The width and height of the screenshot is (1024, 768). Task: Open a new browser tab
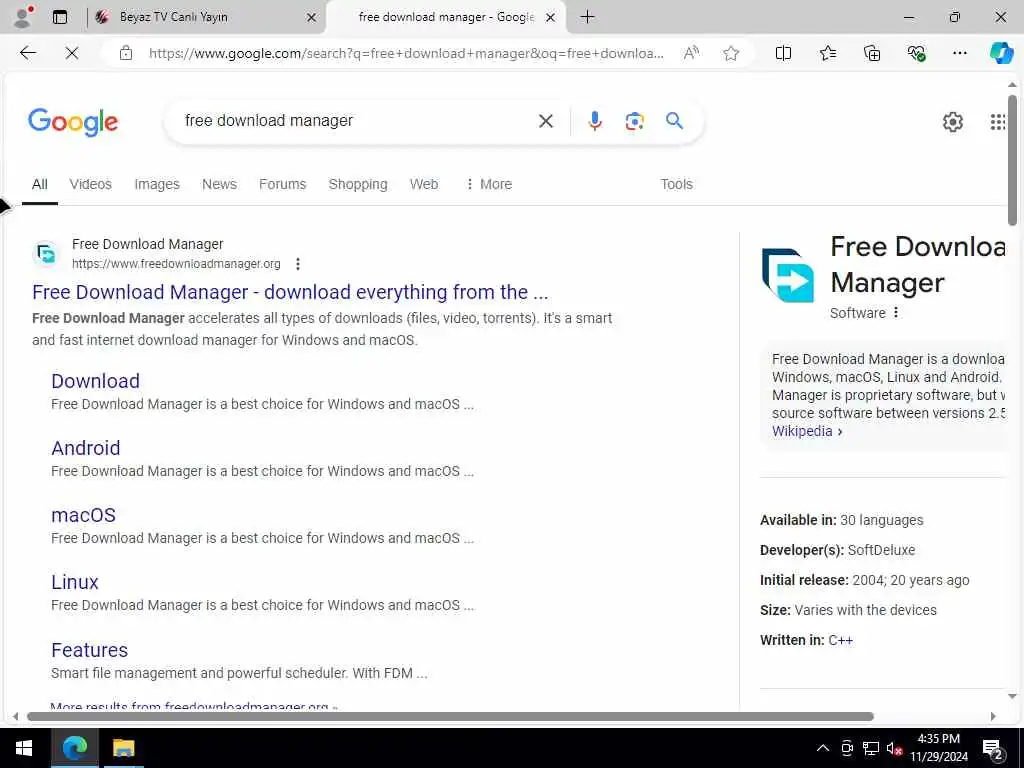click(587, 17)
